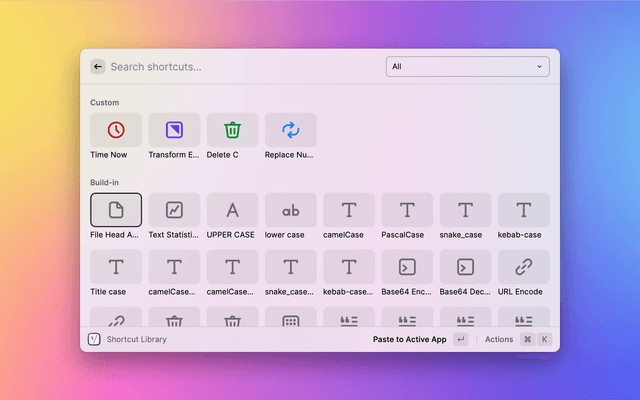The width and height of the screenshot is (640, 400).
Task: Focus the Search shortcuts field
Action: coord(240,67)
